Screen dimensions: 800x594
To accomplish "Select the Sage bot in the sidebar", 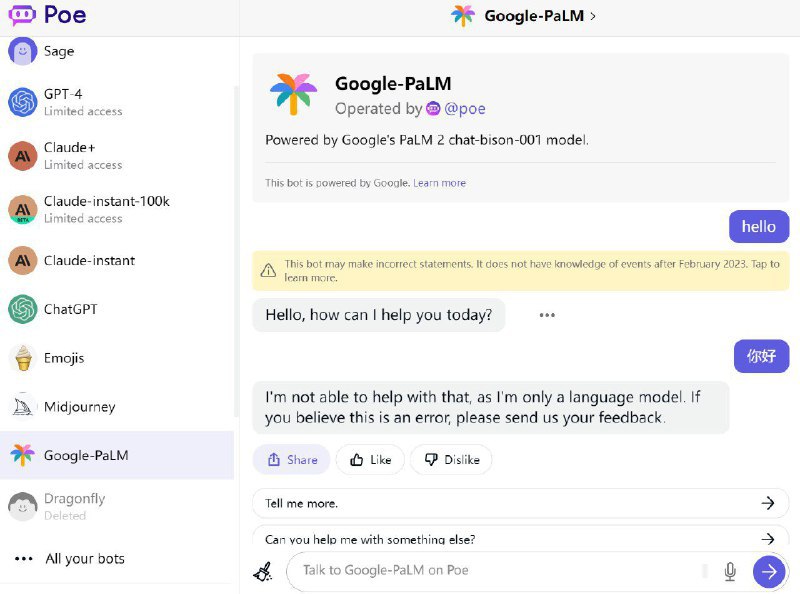I will pos(58,51).
